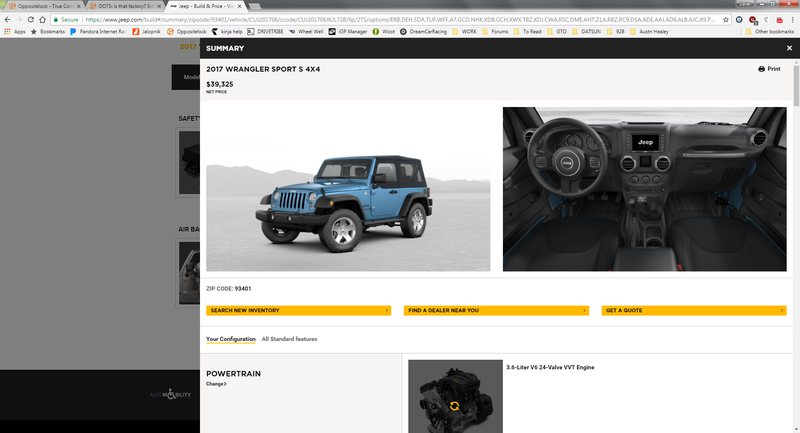Click the red YouTube-style extension icon

tap(779, 19)
